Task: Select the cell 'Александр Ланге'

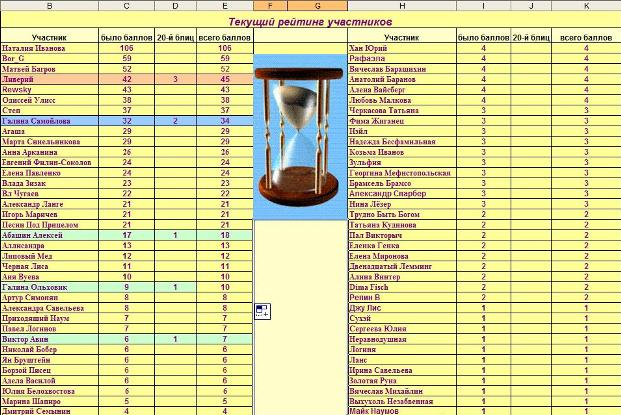Action: 50,204
